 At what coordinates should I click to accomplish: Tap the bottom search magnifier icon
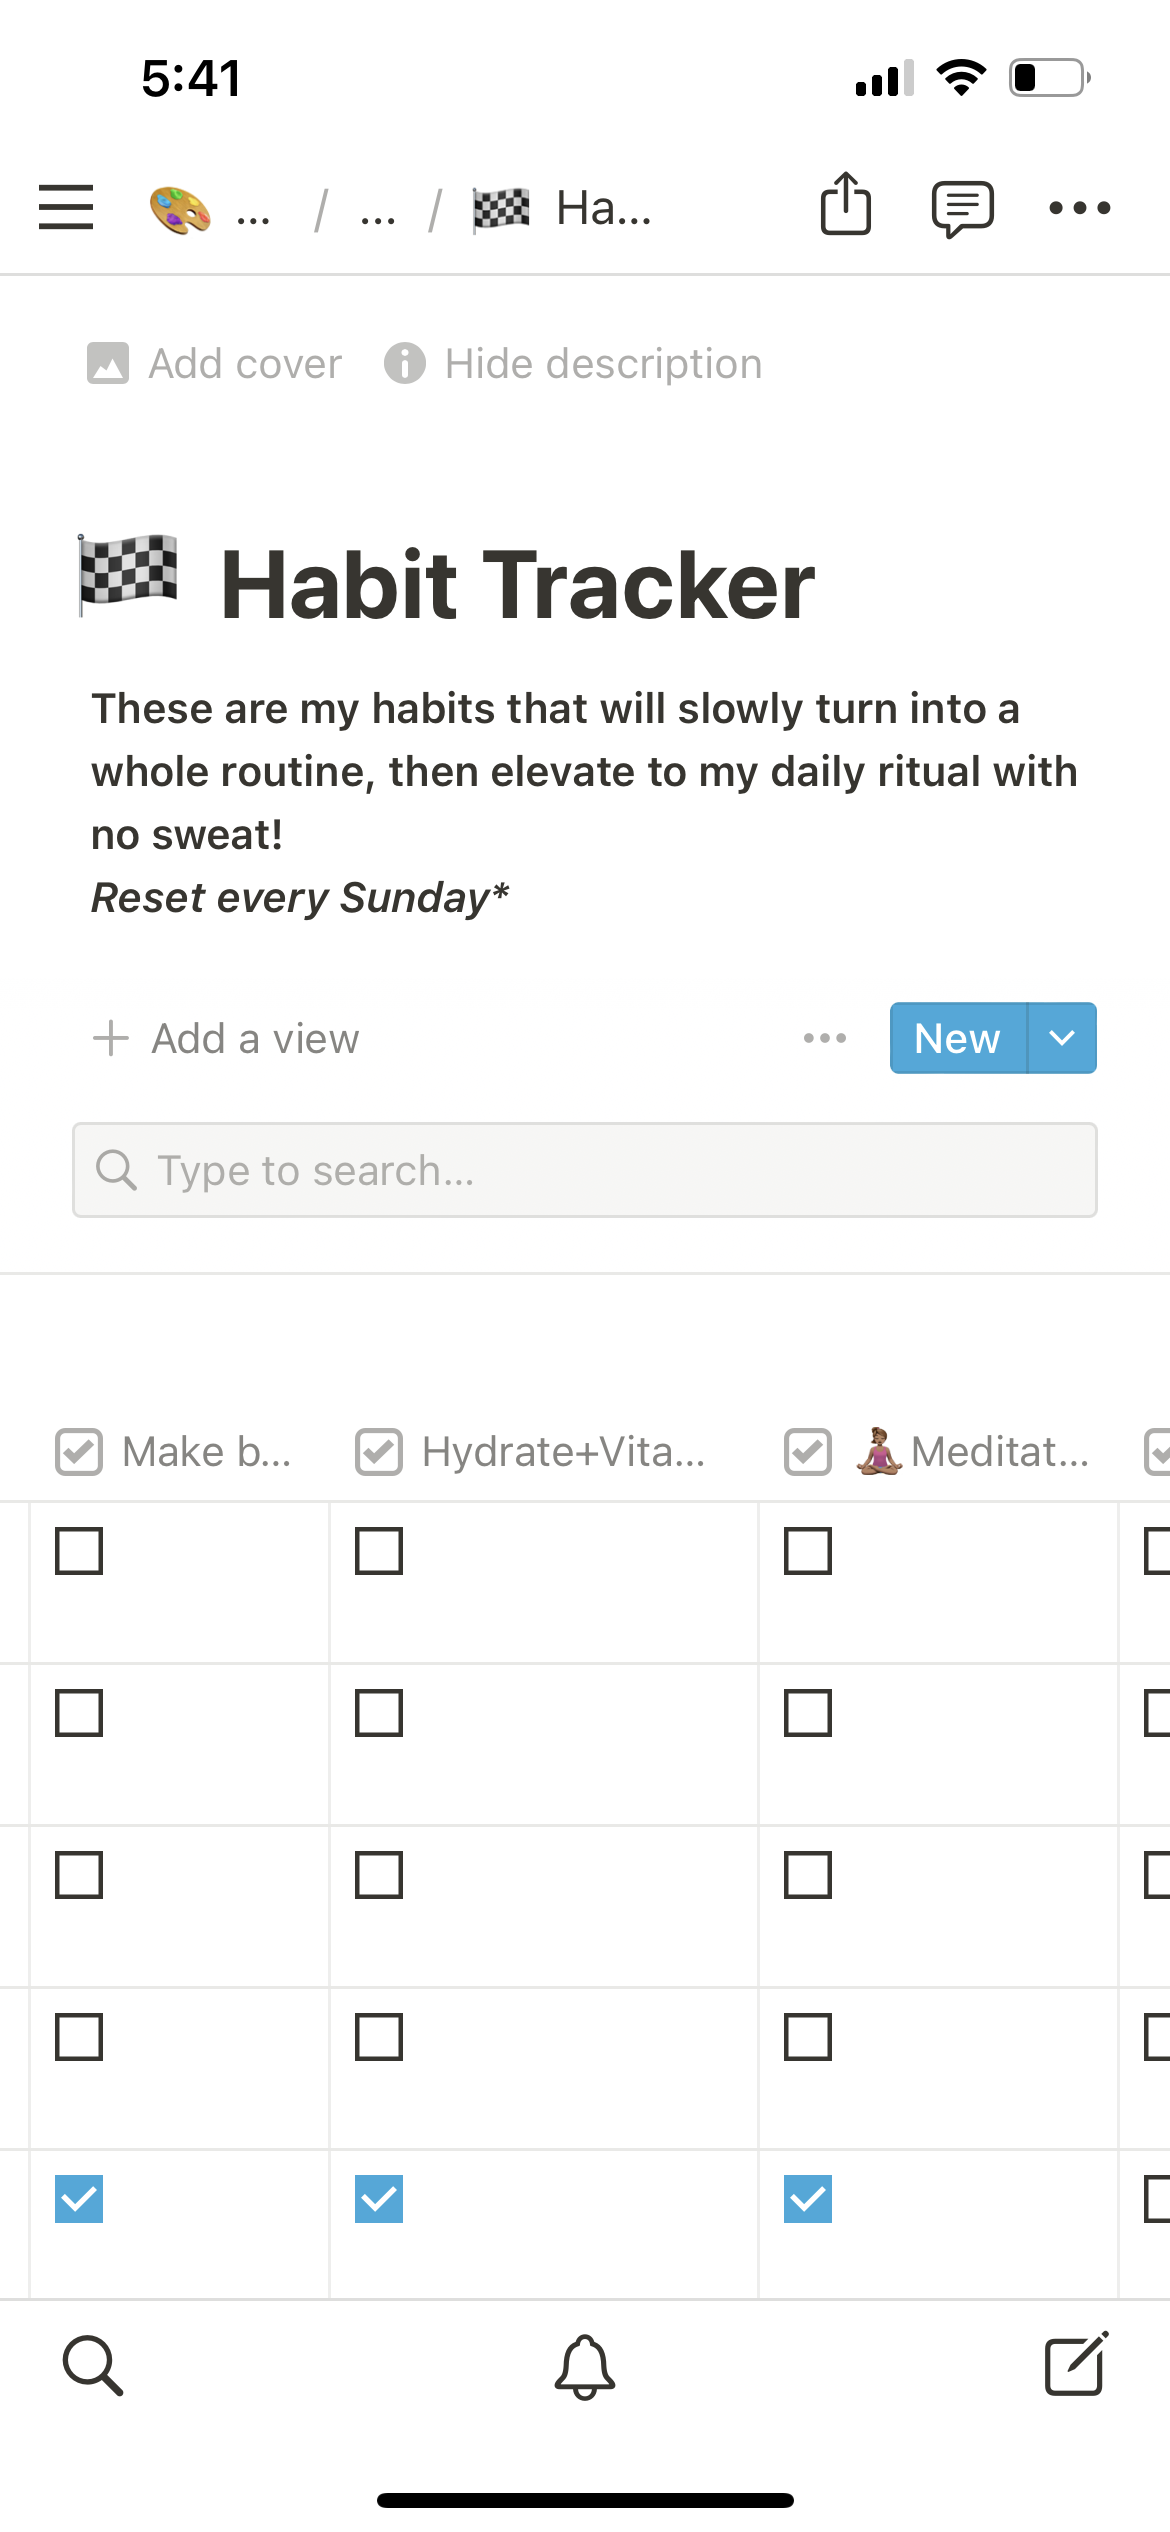pos(93,2366)
